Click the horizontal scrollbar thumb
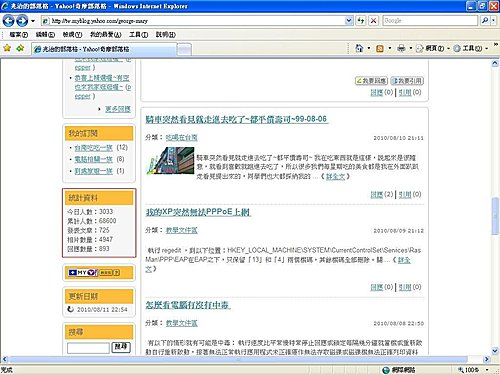The width and height of the screenshot is (500, 375). point(238,359)
